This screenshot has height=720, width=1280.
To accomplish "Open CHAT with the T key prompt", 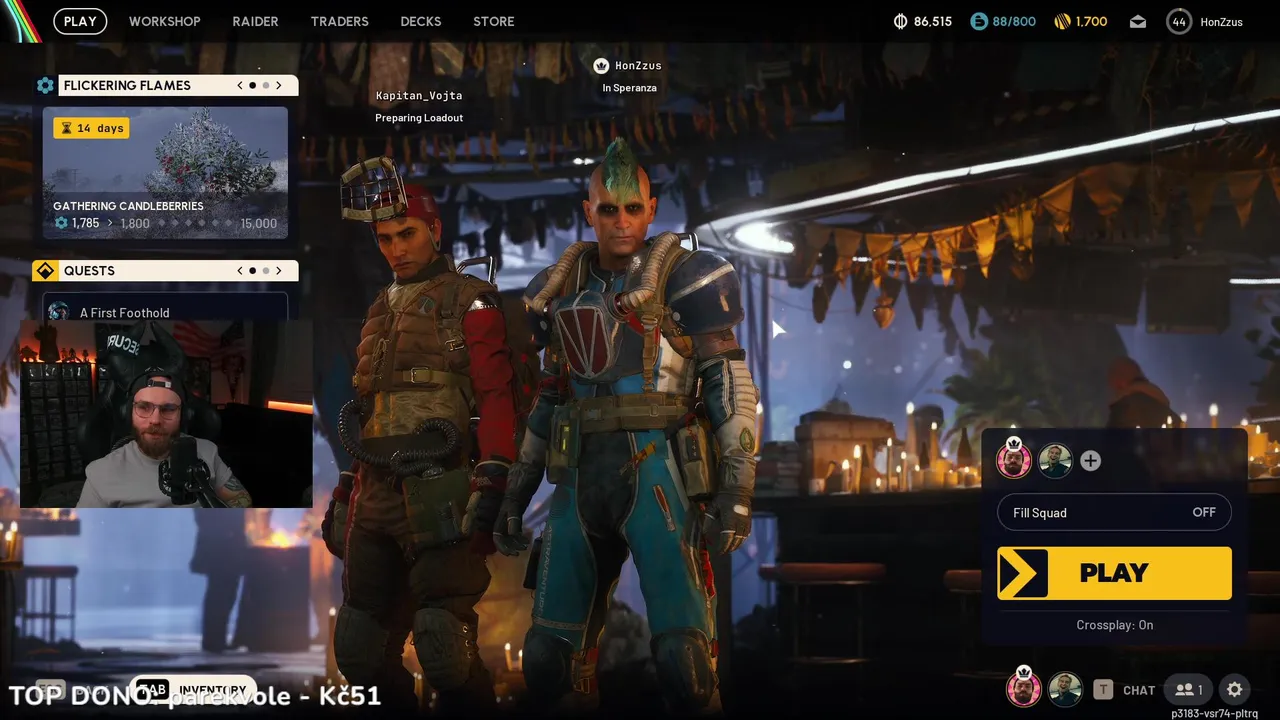I will point(1124,690).
